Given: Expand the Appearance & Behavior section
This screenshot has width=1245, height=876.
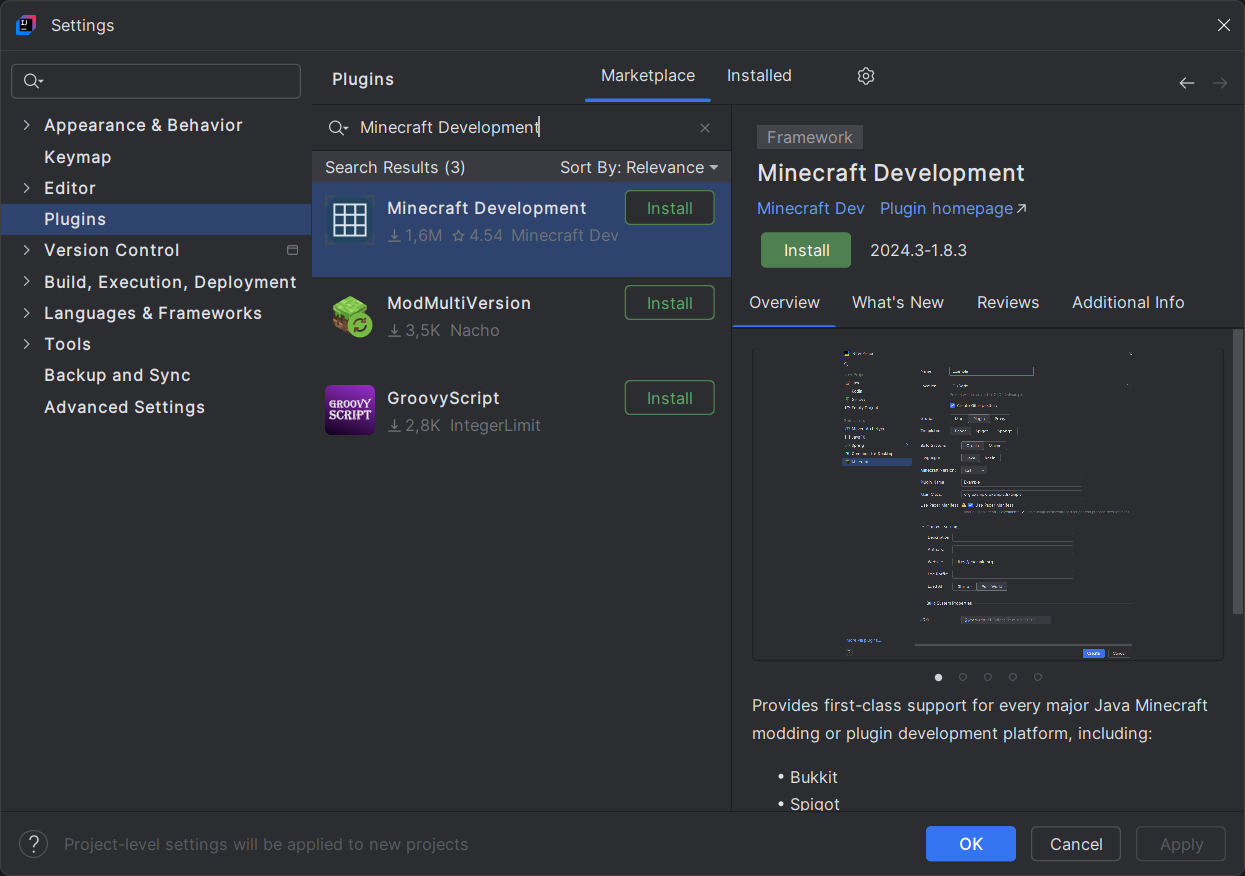Looking at the screenshot, I should point(27,125).
